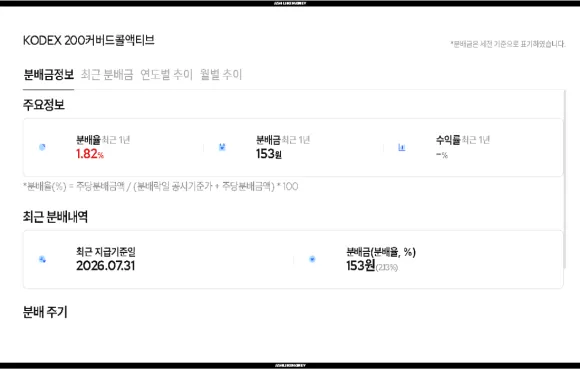Click the blue icon beside 분배금(분배율, %)
Screen dimensions: 580x369
tap(312, 259)
